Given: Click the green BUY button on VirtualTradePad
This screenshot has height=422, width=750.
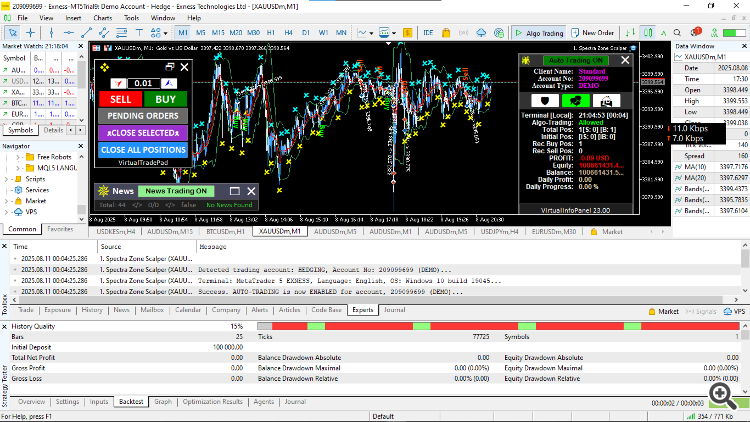Looking at the screenshot, I should (165, 99).
